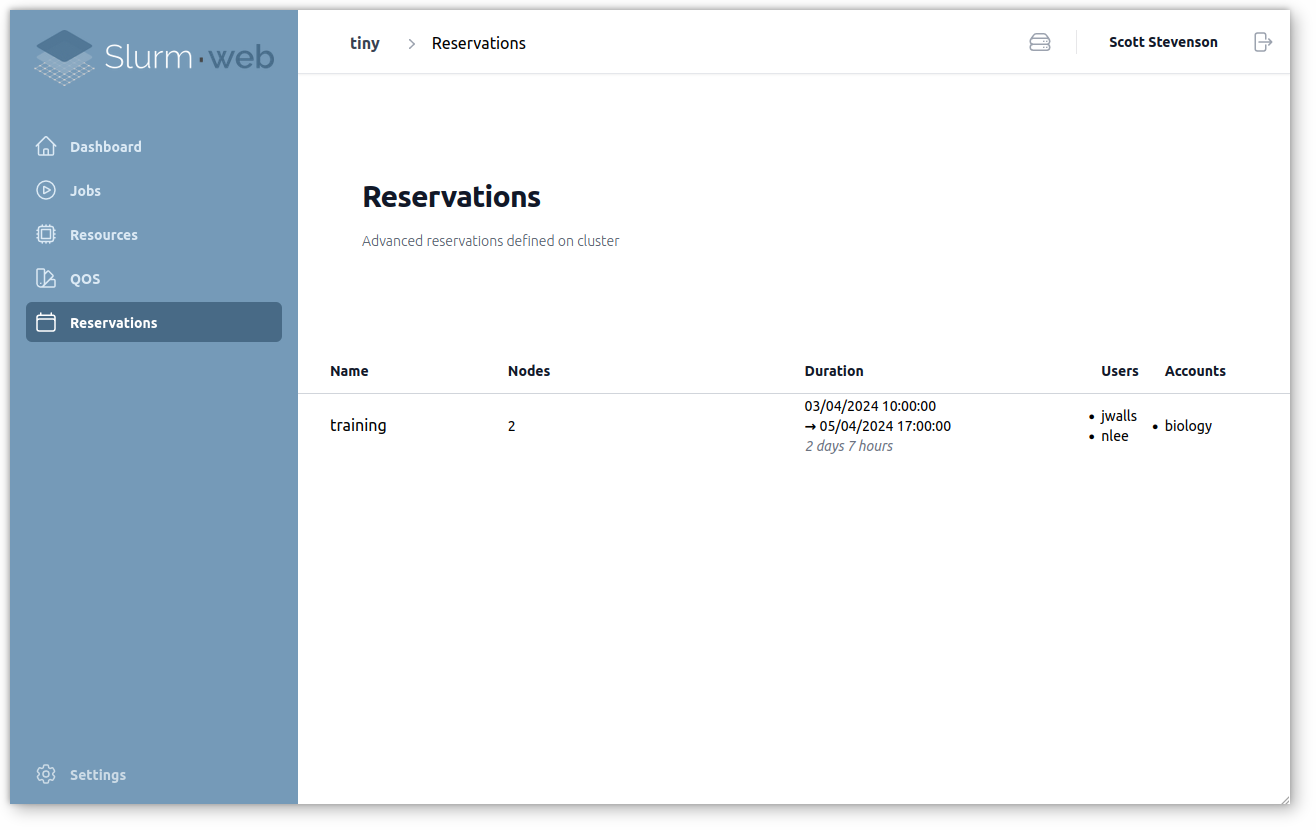Click end time 05/04/2024 17:00:00
This screenshot has width=1316, height=830.
coord(885,426)
